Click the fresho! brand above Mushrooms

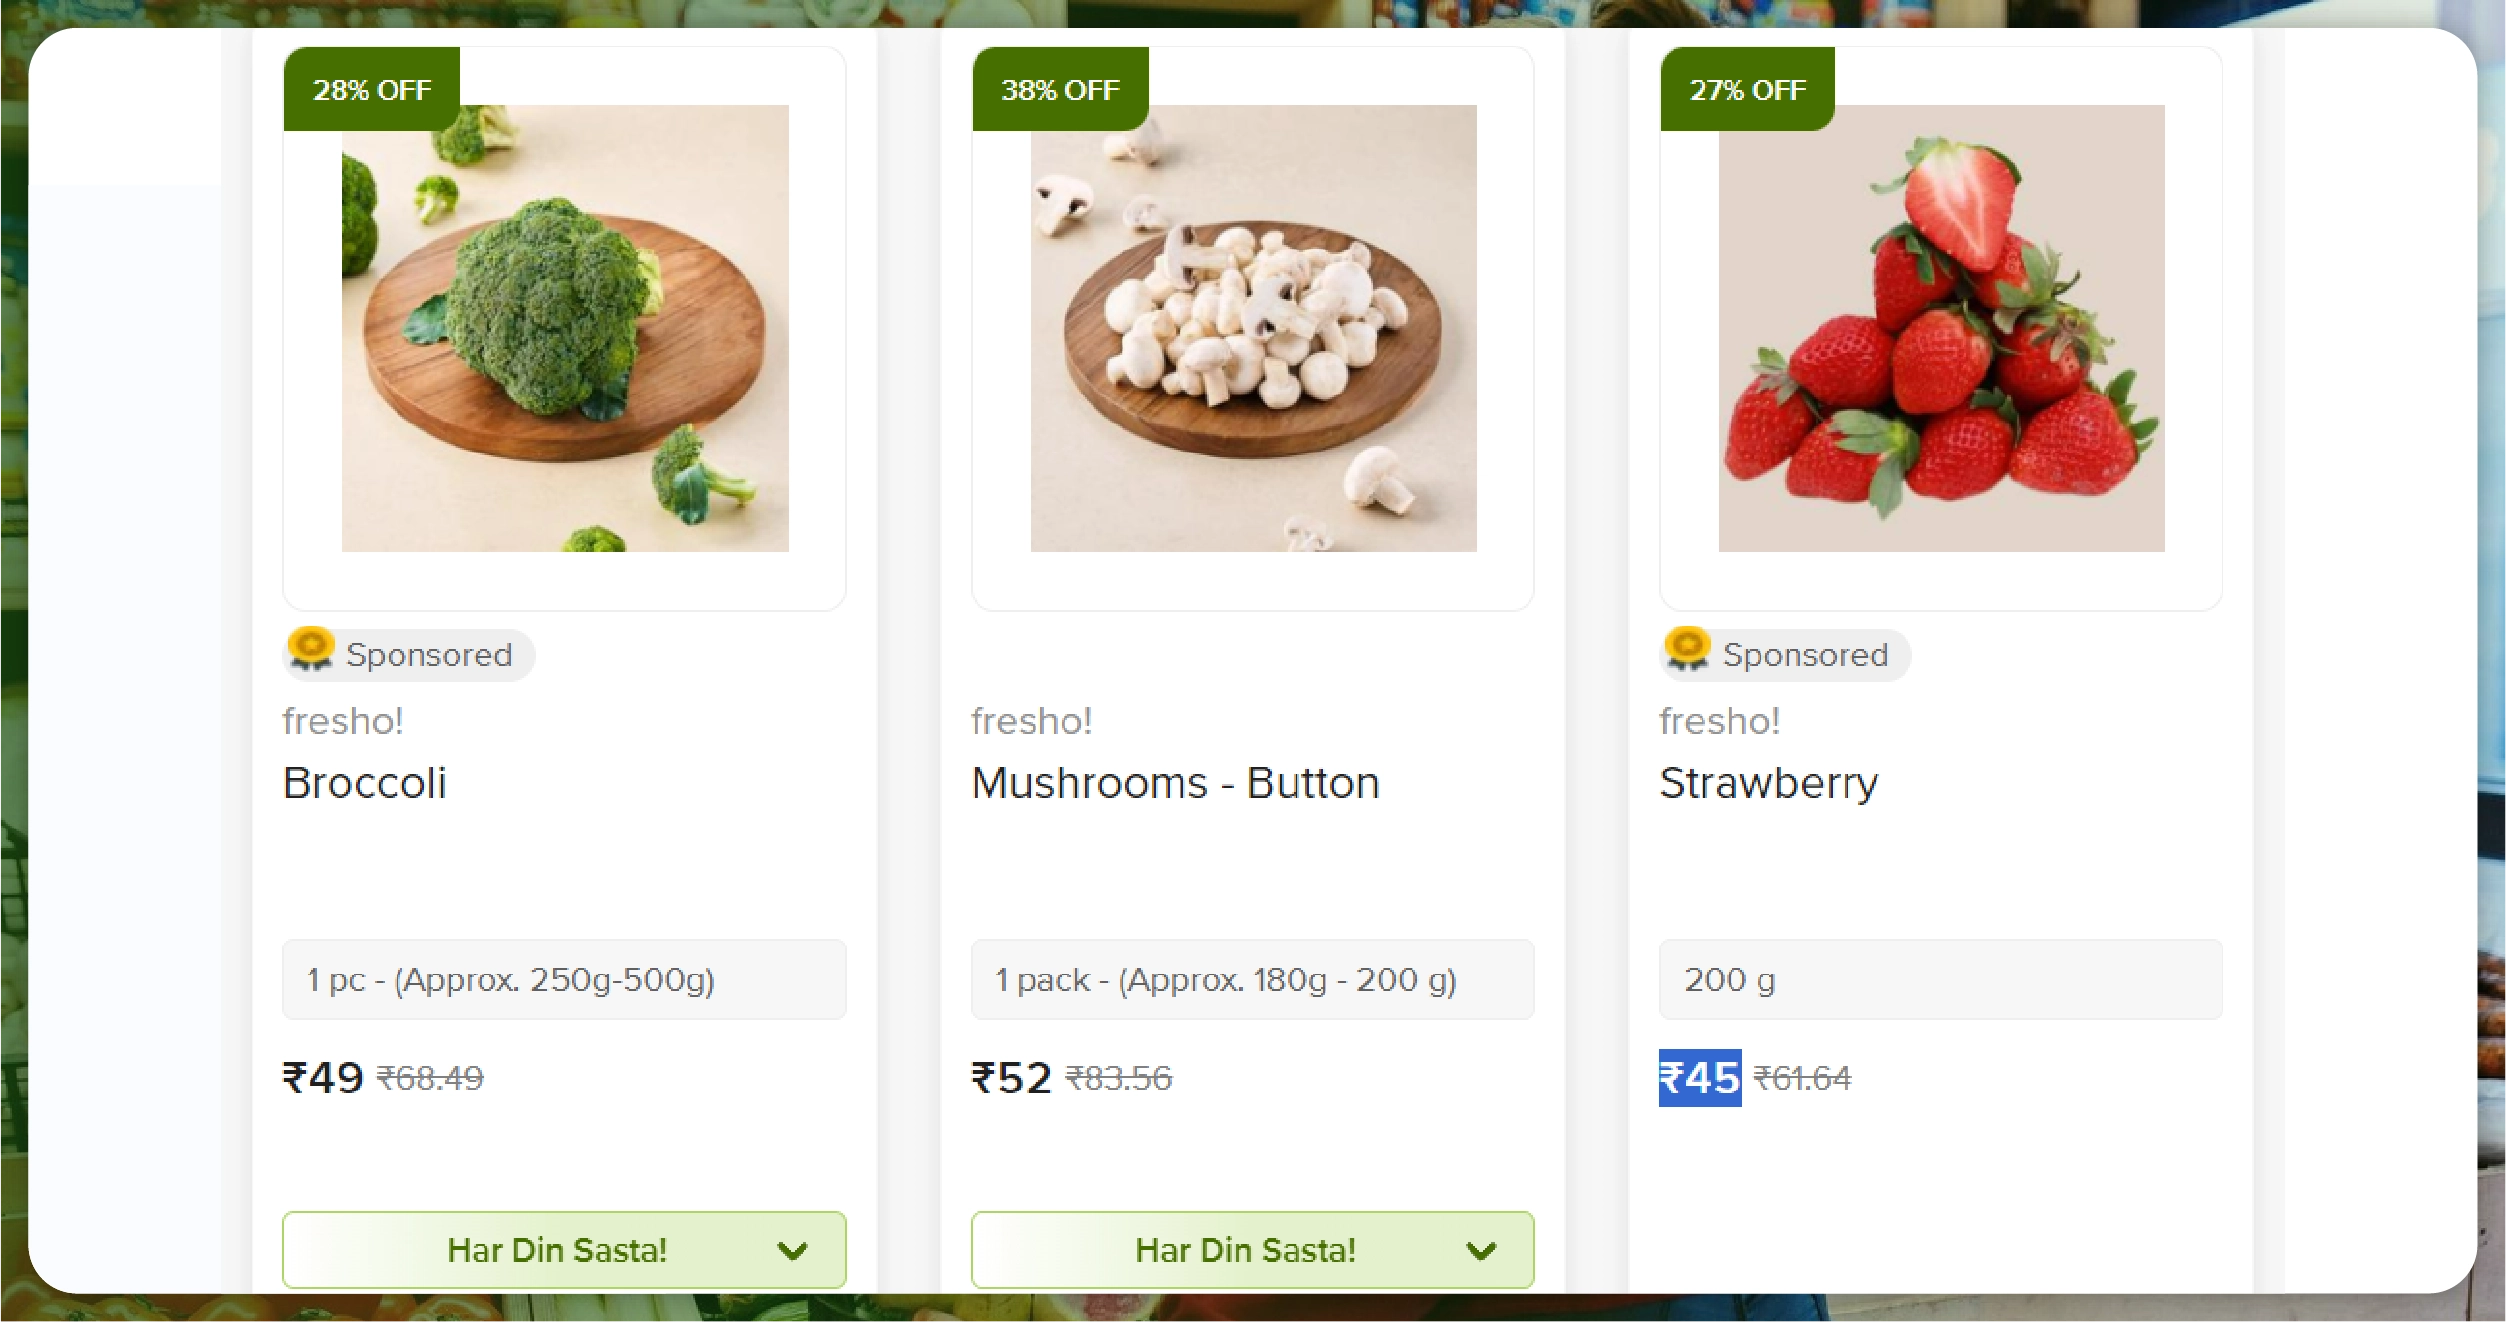[1031, 721]
